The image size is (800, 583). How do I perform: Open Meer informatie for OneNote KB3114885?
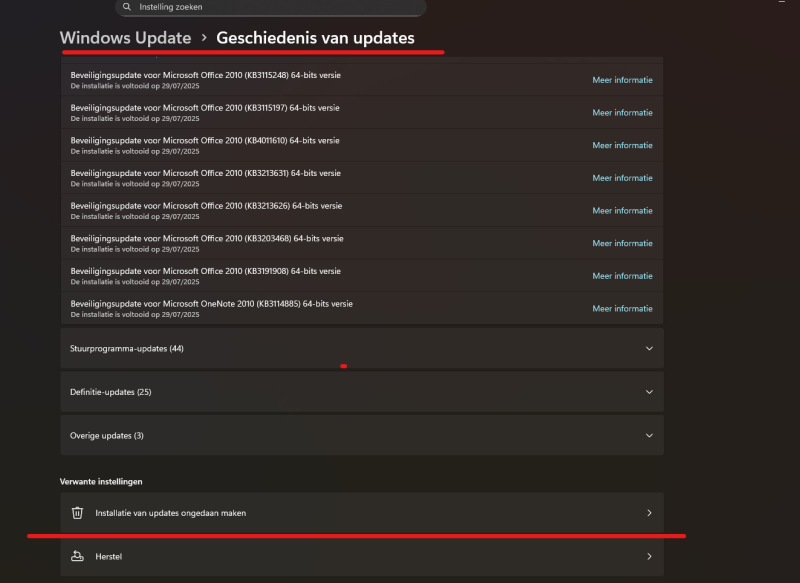tap(622, 309)
